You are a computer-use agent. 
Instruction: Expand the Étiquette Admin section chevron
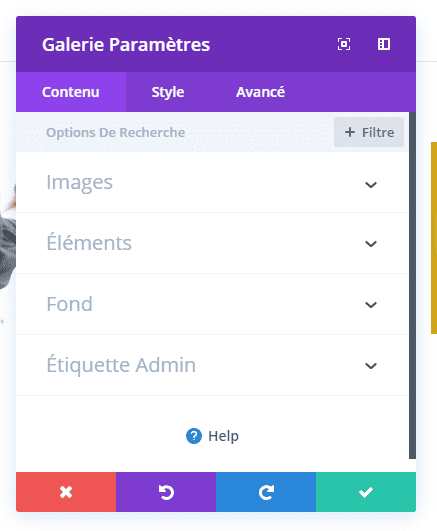pos(371,366)
